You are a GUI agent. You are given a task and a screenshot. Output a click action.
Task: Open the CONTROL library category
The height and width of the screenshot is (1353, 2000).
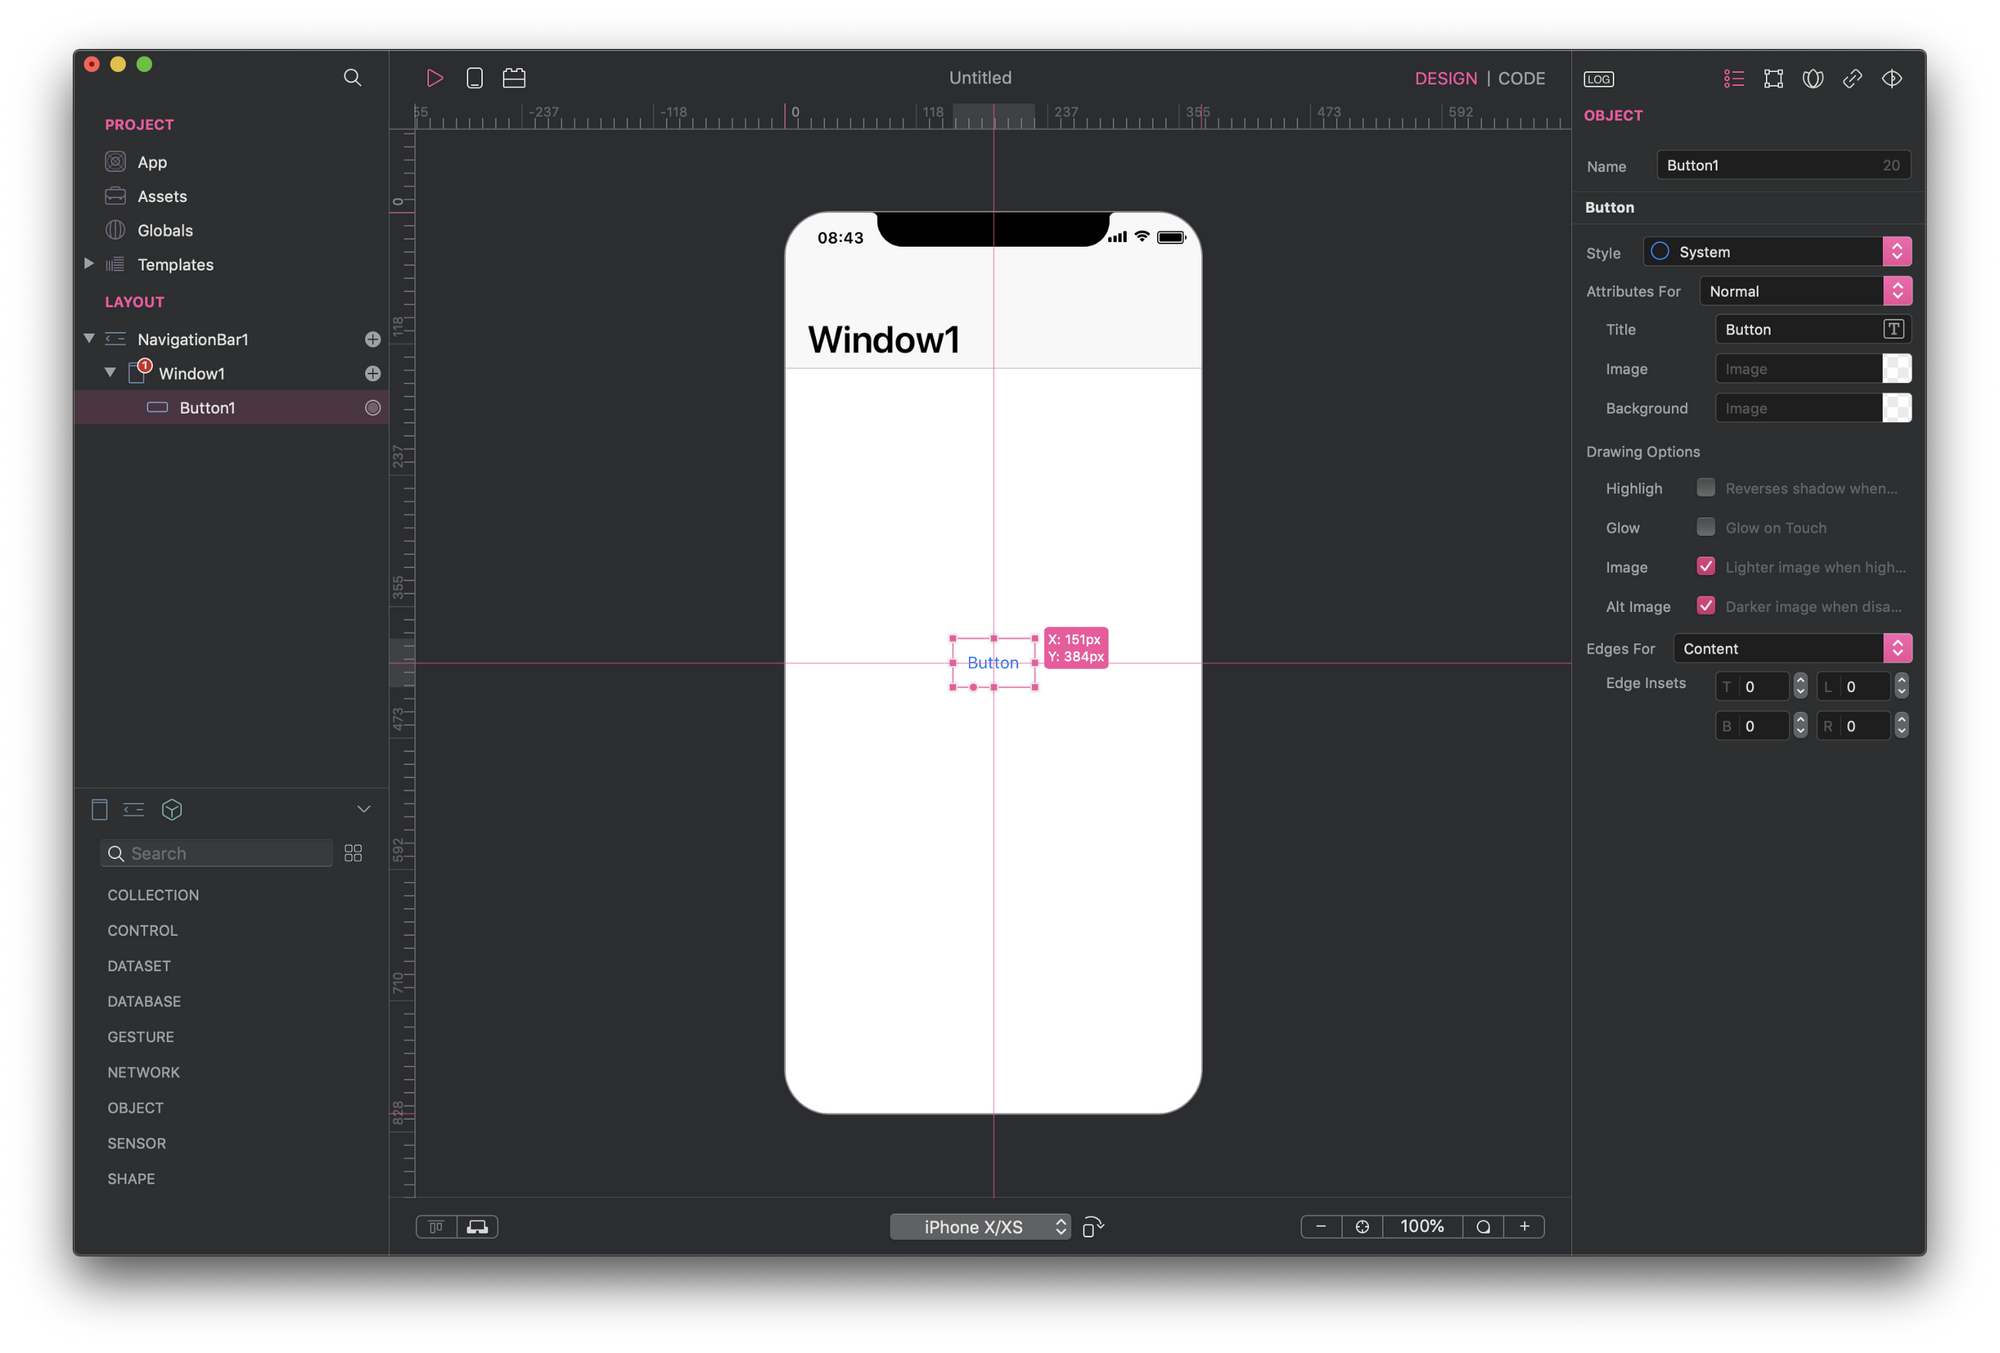(x=143, y=930)
